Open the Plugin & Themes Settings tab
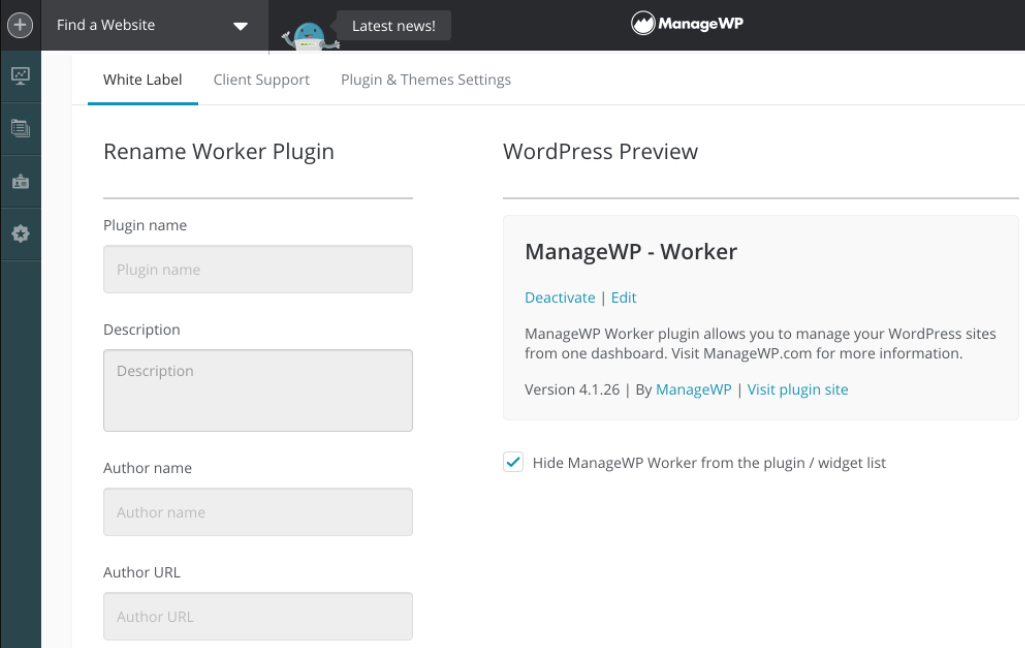Viewport: 1025px width, 648px height. coord(425,80)
